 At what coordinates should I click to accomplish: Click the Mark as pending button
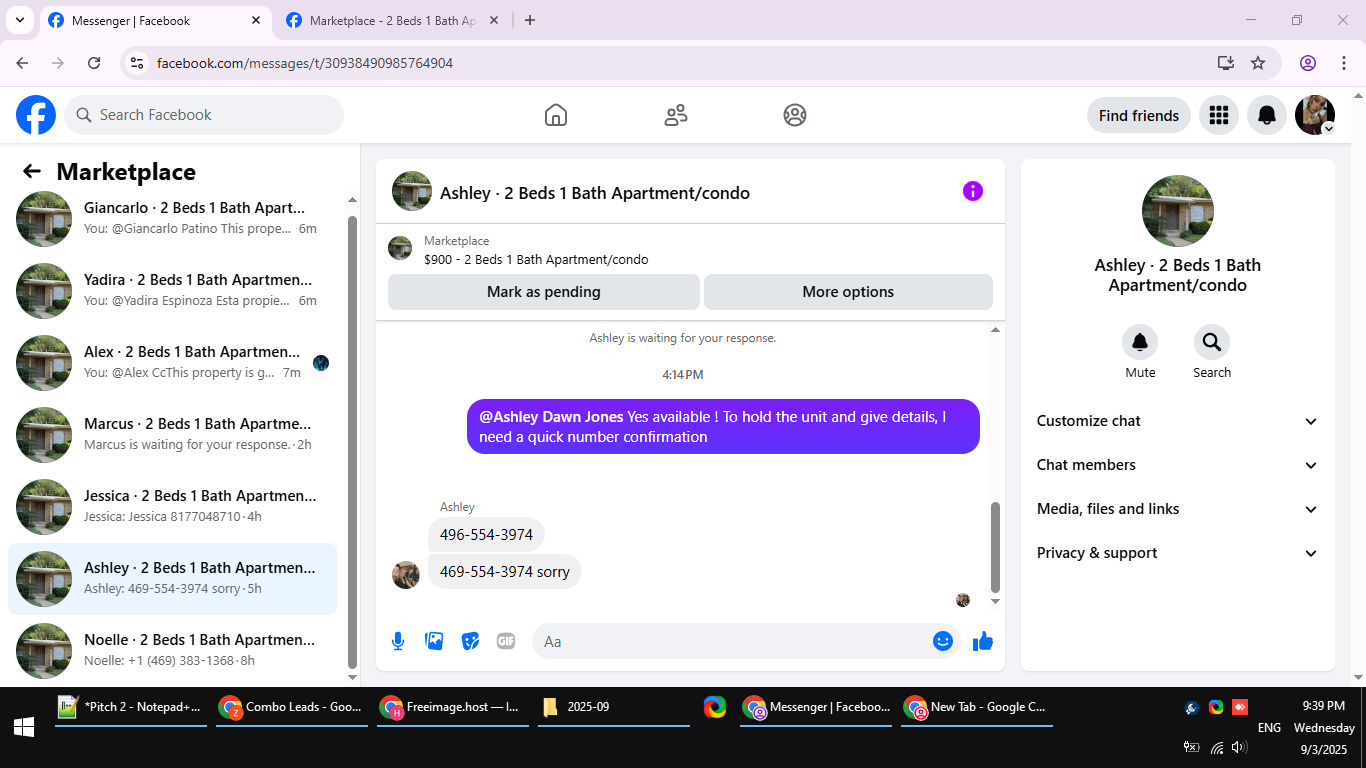(544, 292)
